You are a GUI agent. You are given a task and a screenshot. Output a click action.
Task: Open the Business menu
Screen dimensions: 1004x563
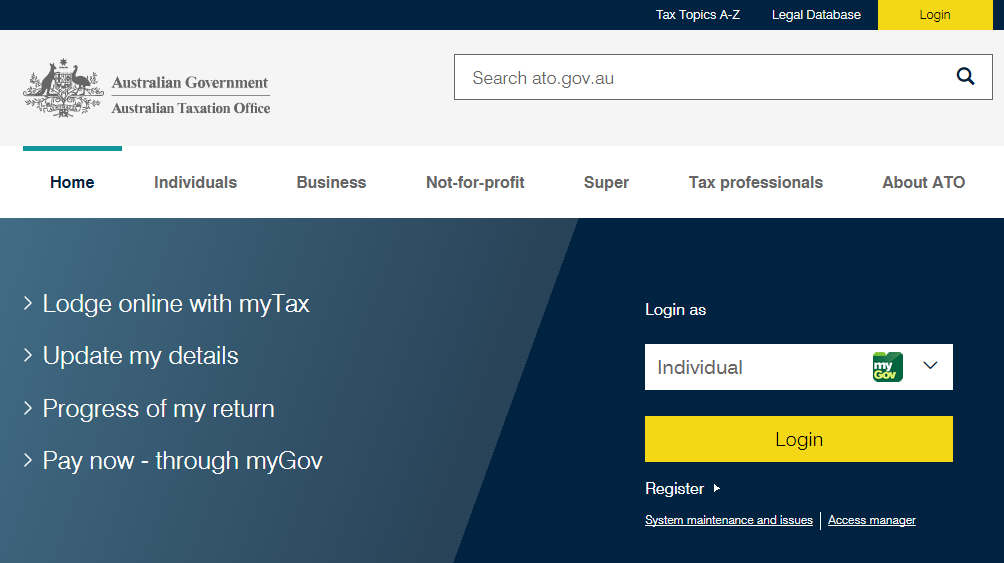pos(331,183)
